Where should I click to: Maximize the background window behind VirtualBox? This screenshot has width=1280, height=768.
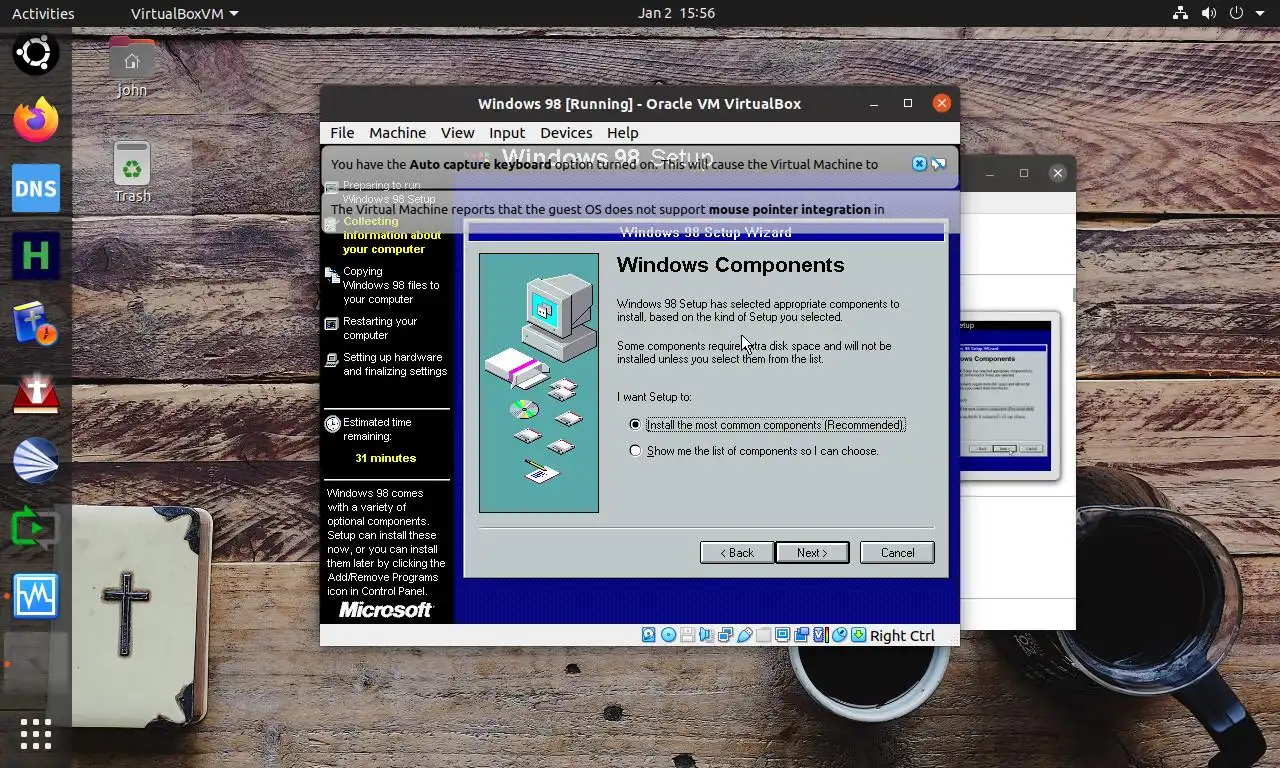(1023, 173)
